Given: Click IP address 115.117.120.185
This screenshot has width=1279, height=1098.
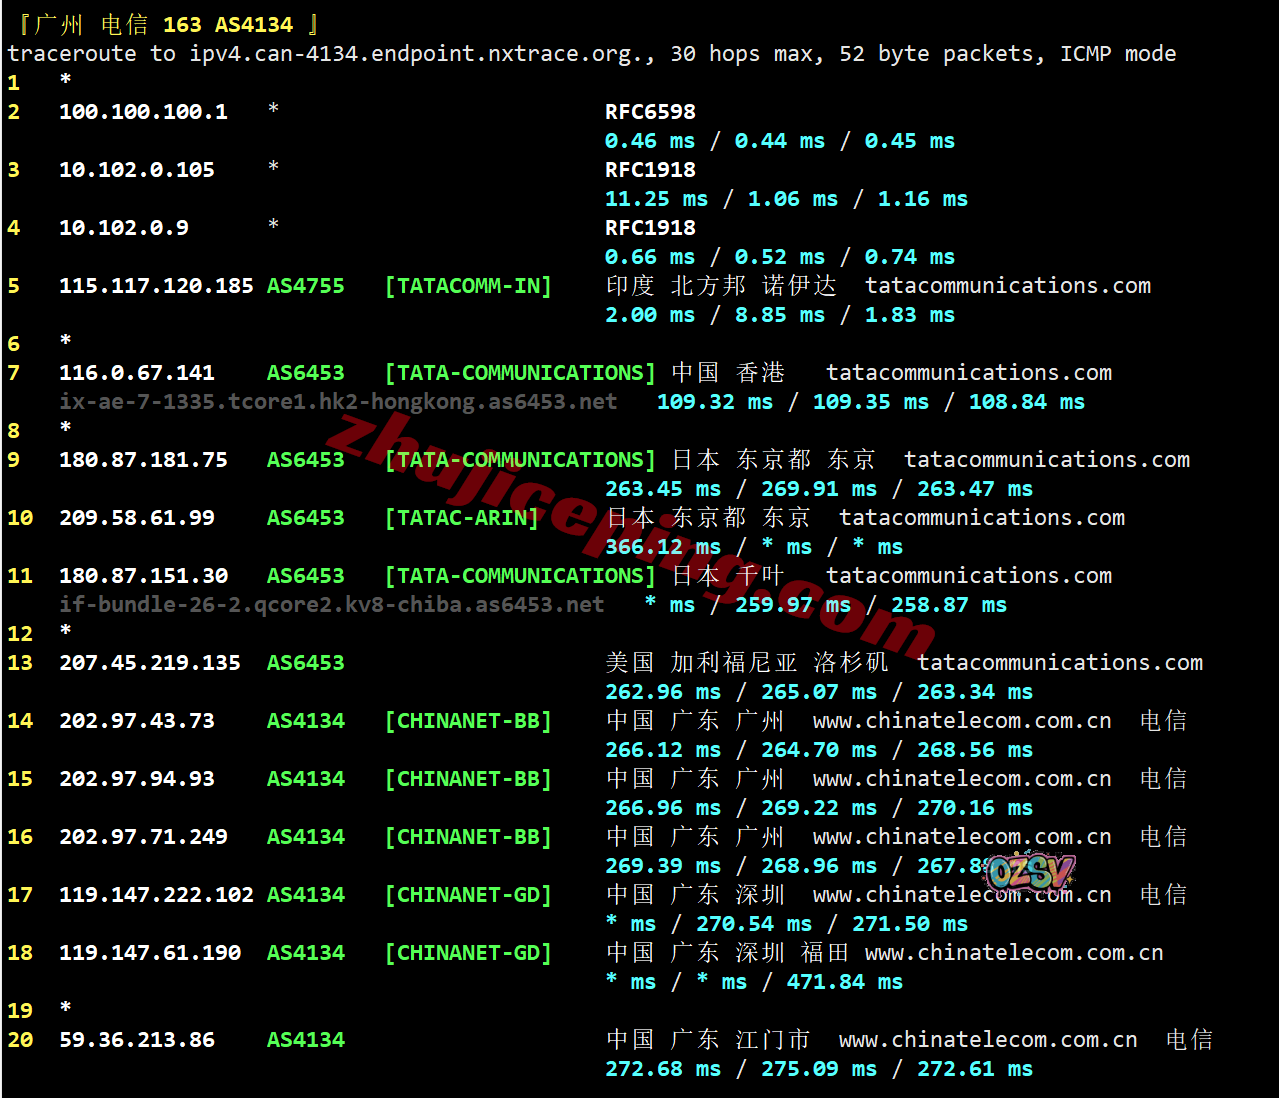Looking at the screenshot, I should pos(156,286).
